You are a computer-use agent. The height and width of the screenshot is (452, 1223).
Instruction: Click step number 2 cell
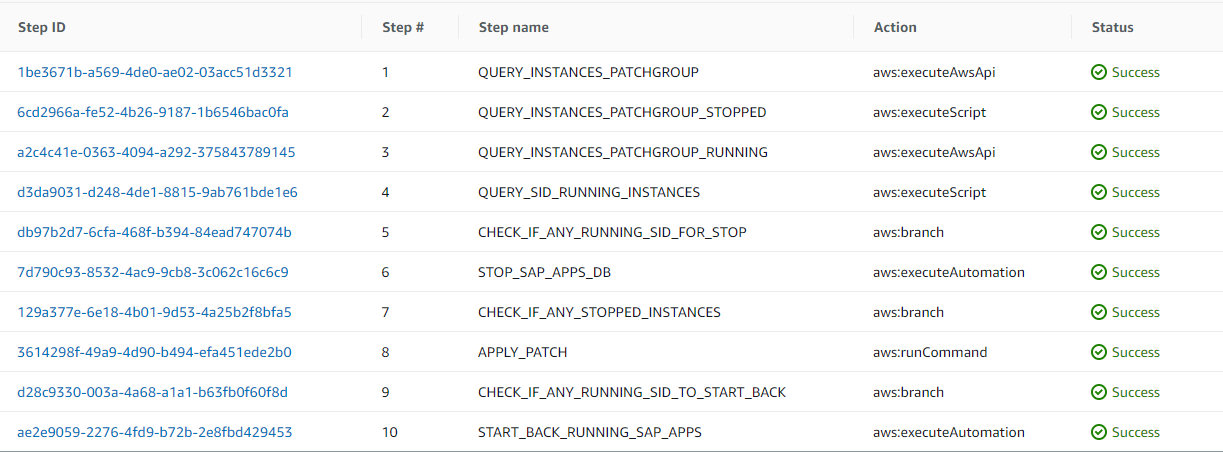(x=386, y=112)
